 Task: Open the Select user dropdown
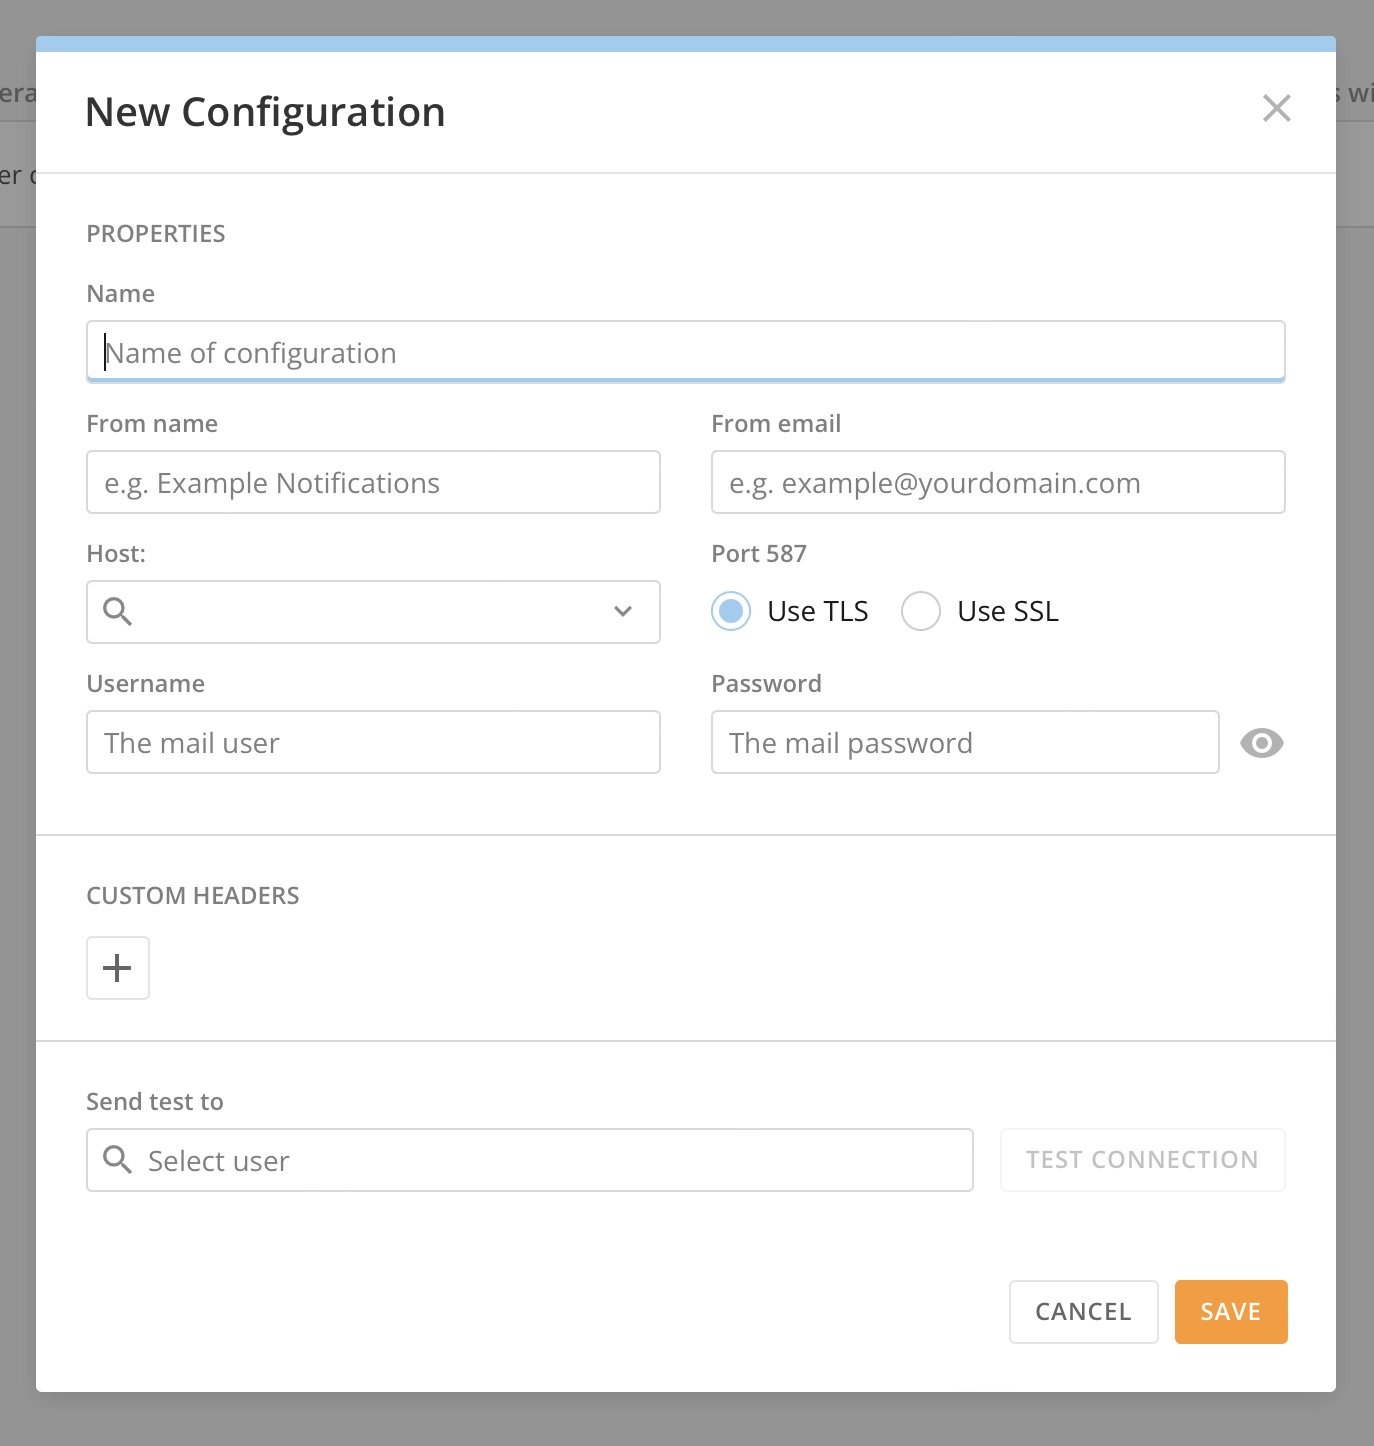coord(550,1160)
